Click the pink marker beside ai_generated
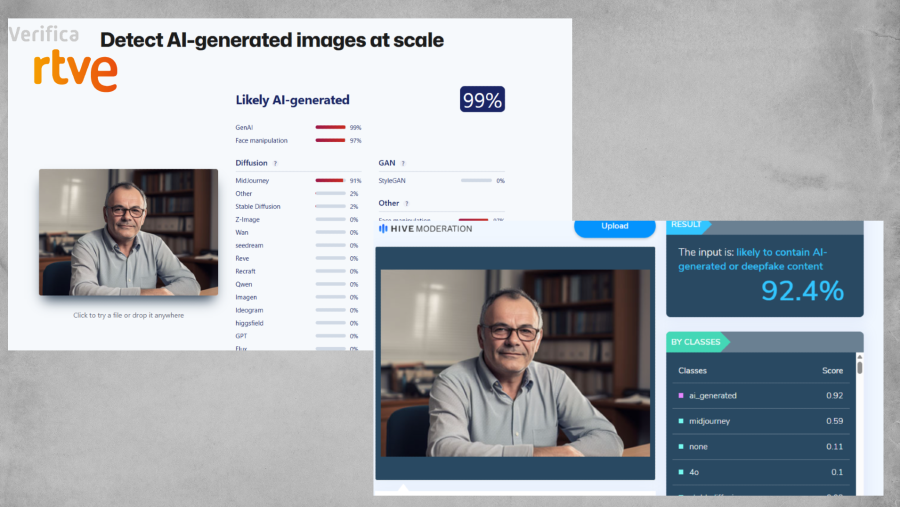 tap(681, 396)
